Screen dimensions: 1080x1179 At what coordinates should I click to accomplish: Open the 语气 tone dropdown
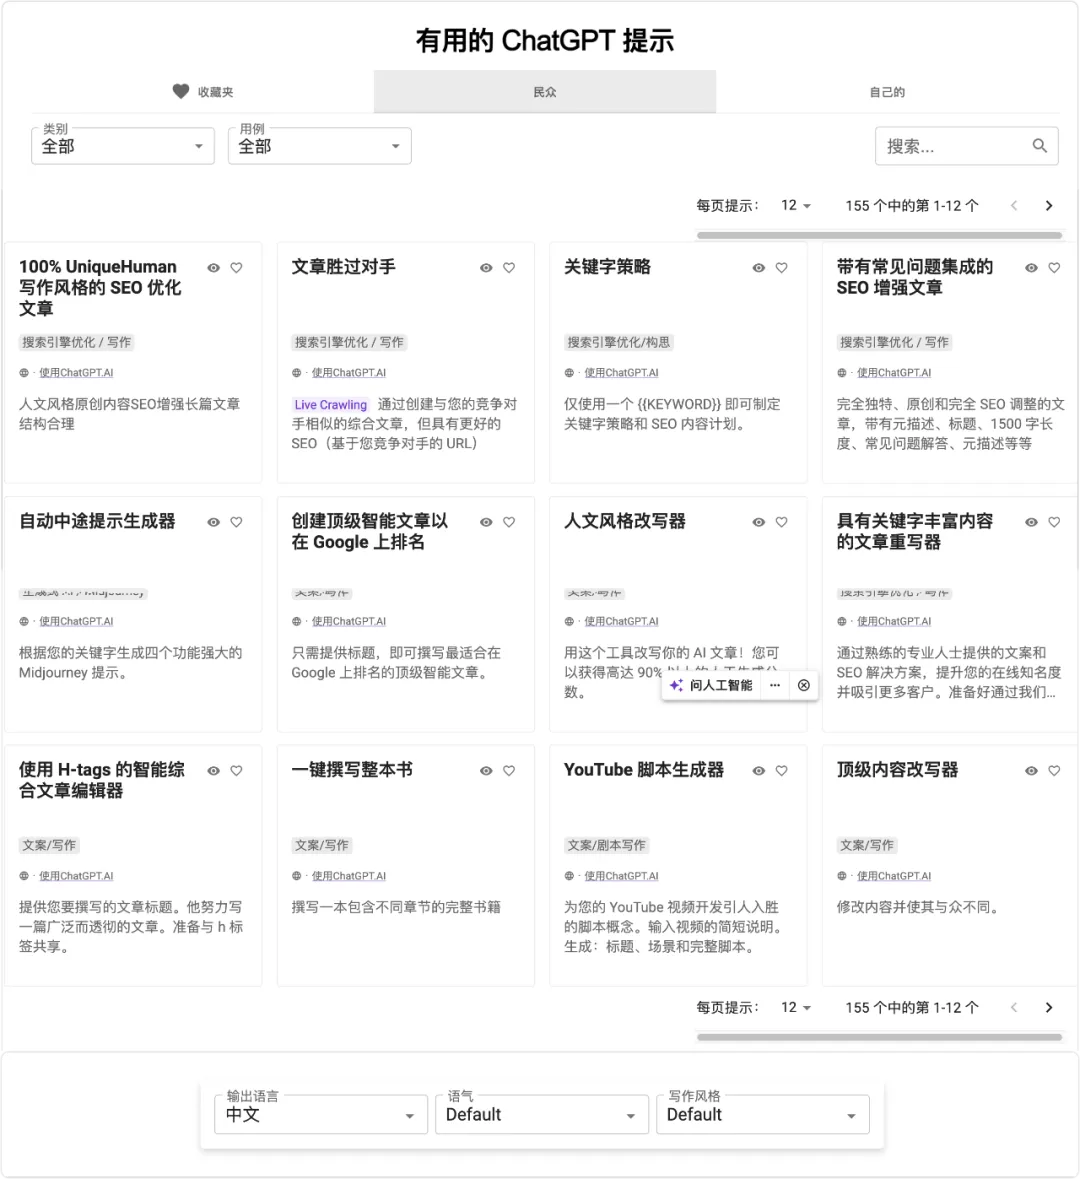(542, 1114)
